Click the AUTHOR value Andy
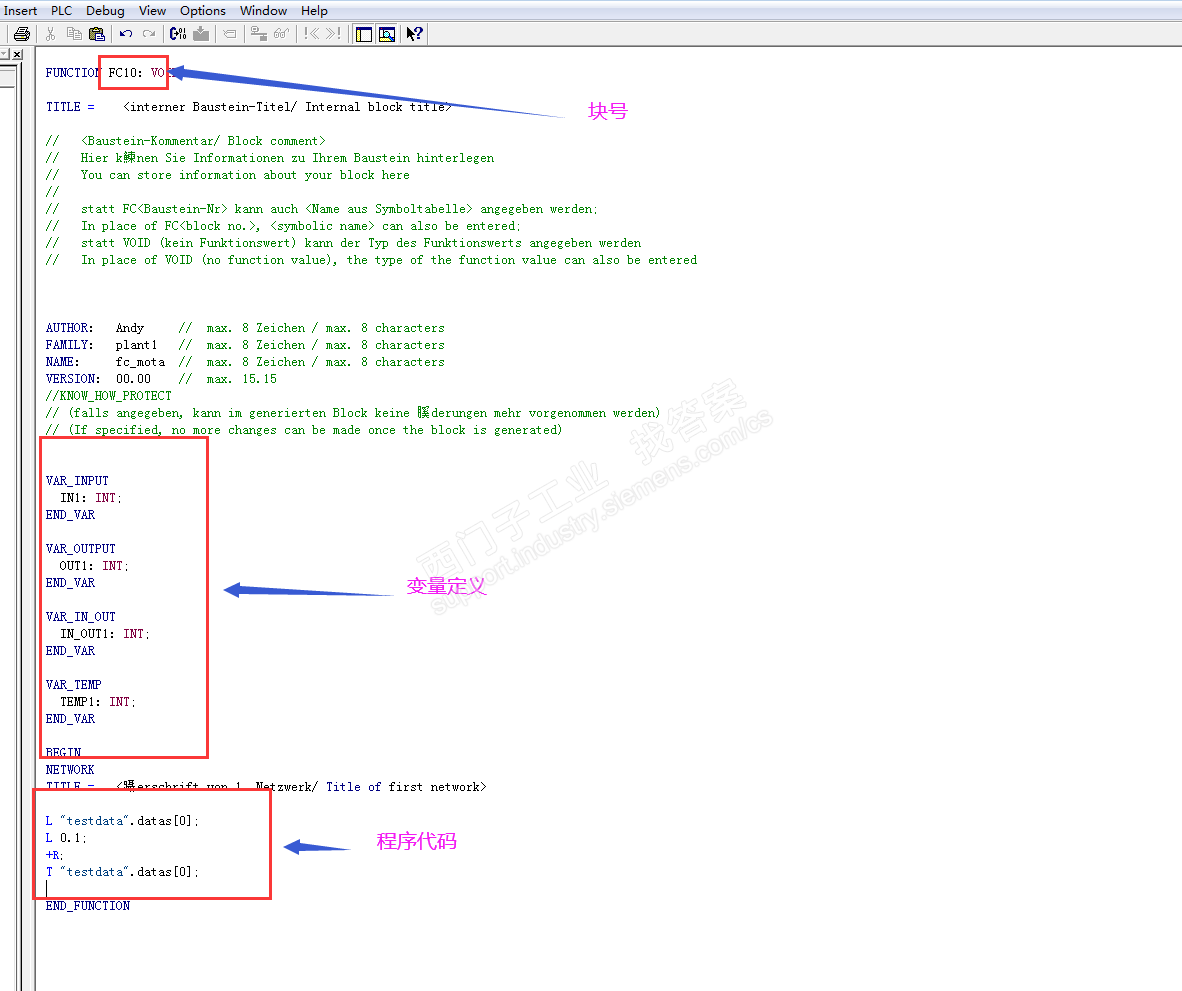 click(x=130, y=328)
